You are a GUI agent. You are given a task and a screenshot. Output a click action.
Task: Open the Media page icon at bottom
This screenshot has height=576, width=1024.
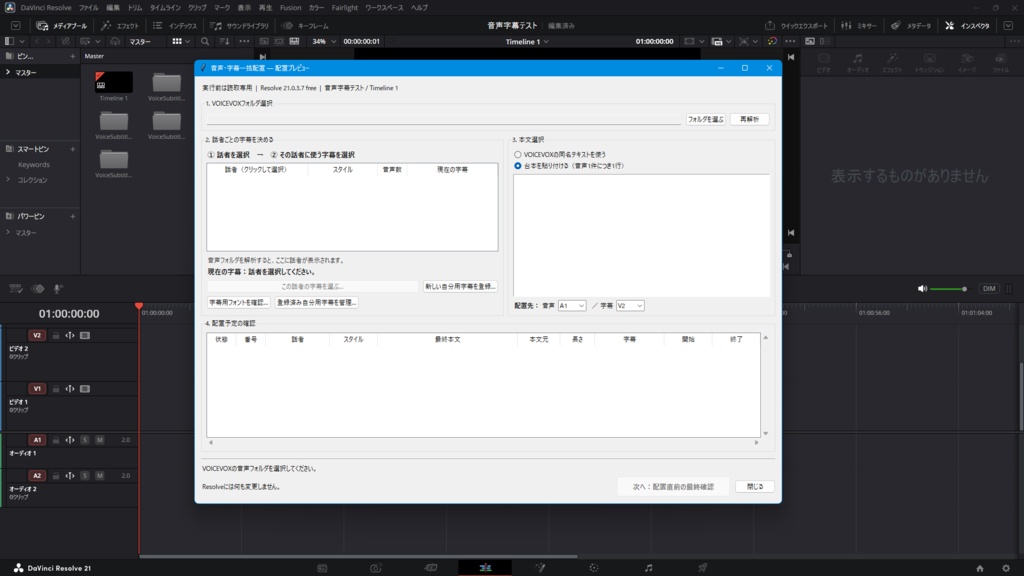(322, 568)
